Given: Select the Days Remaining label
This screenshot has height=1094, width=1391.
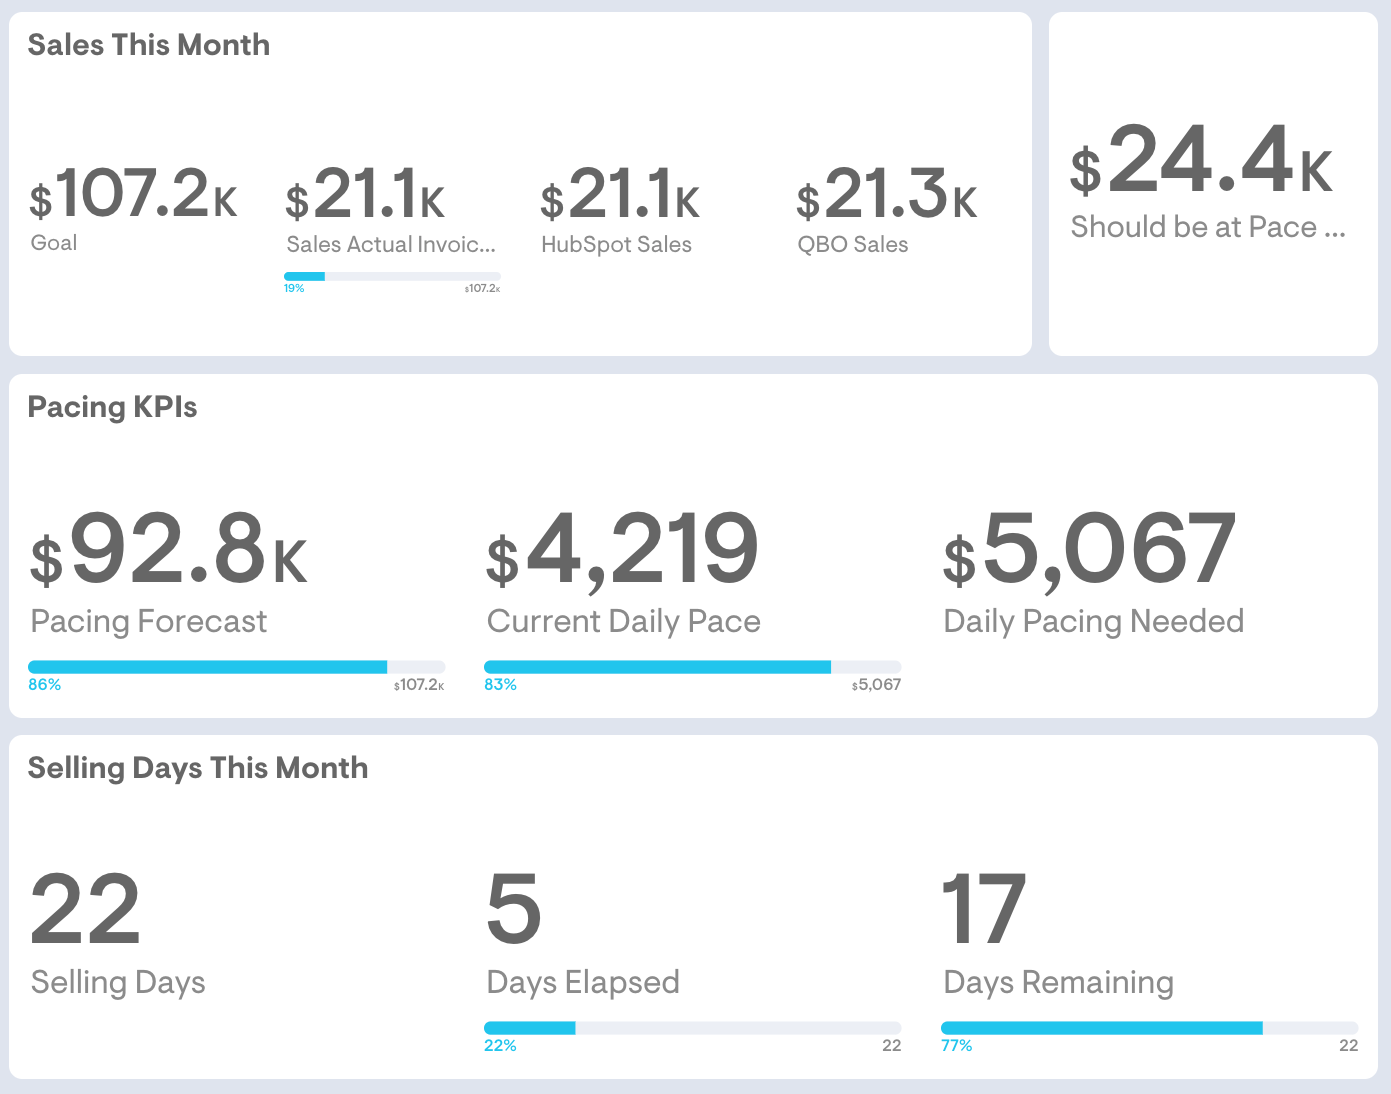Looking at the screenshot, I should tap(1059, 983).
